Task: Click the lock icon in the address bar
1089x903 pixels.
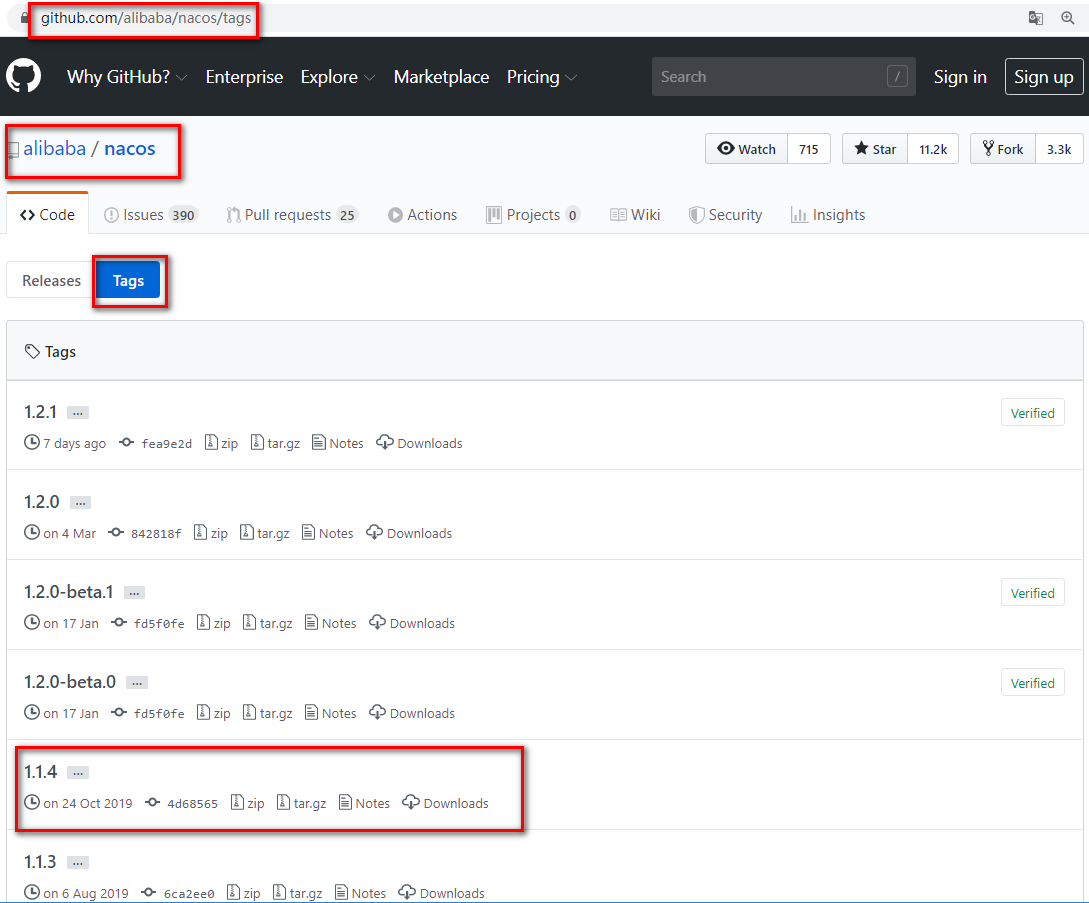Action: [26, 18]
